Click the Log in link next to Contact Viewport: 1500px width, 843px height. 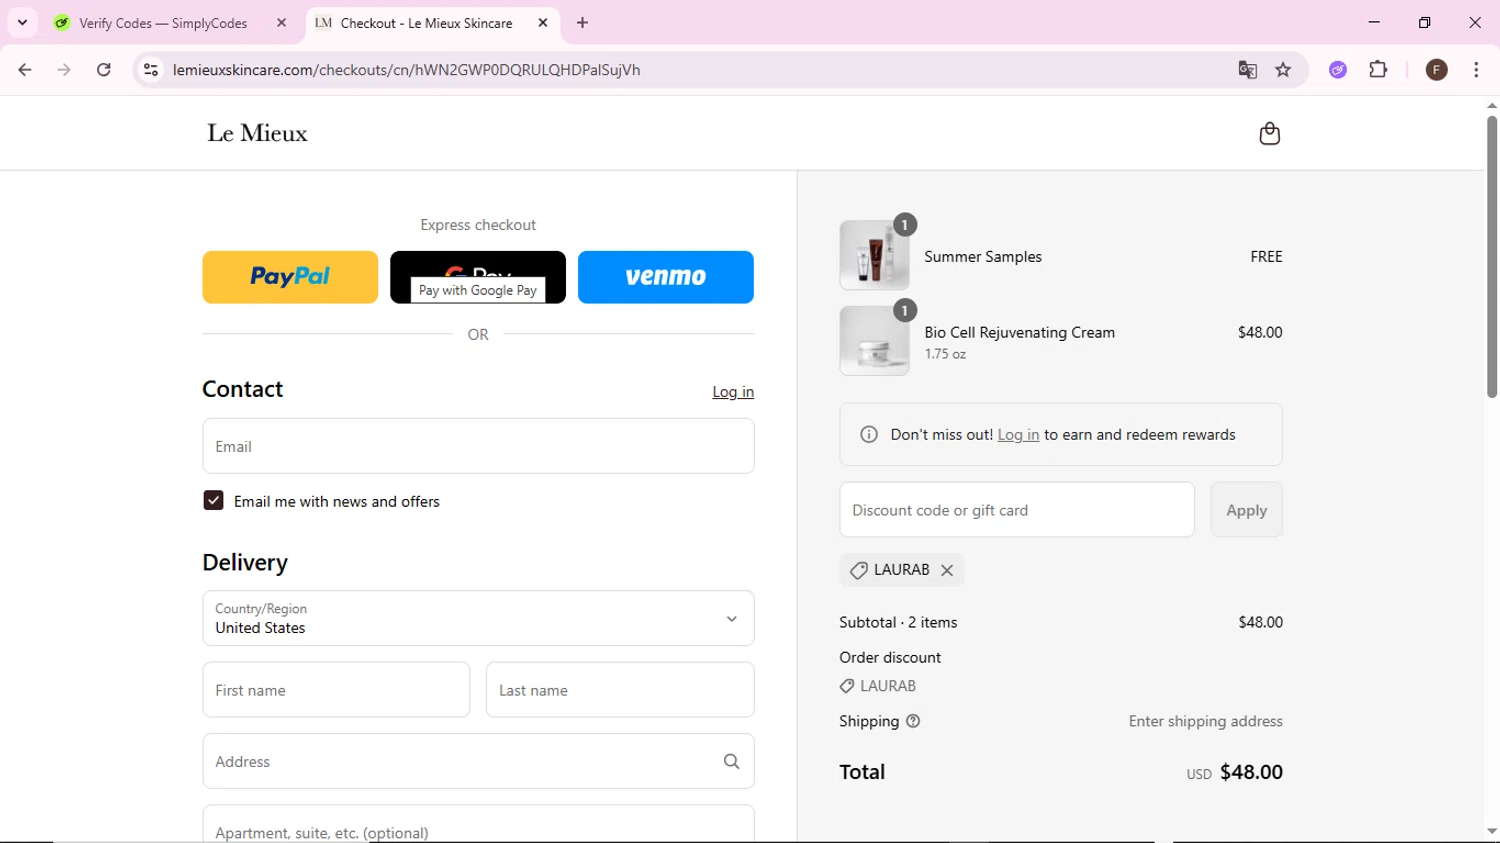point(733,392)
